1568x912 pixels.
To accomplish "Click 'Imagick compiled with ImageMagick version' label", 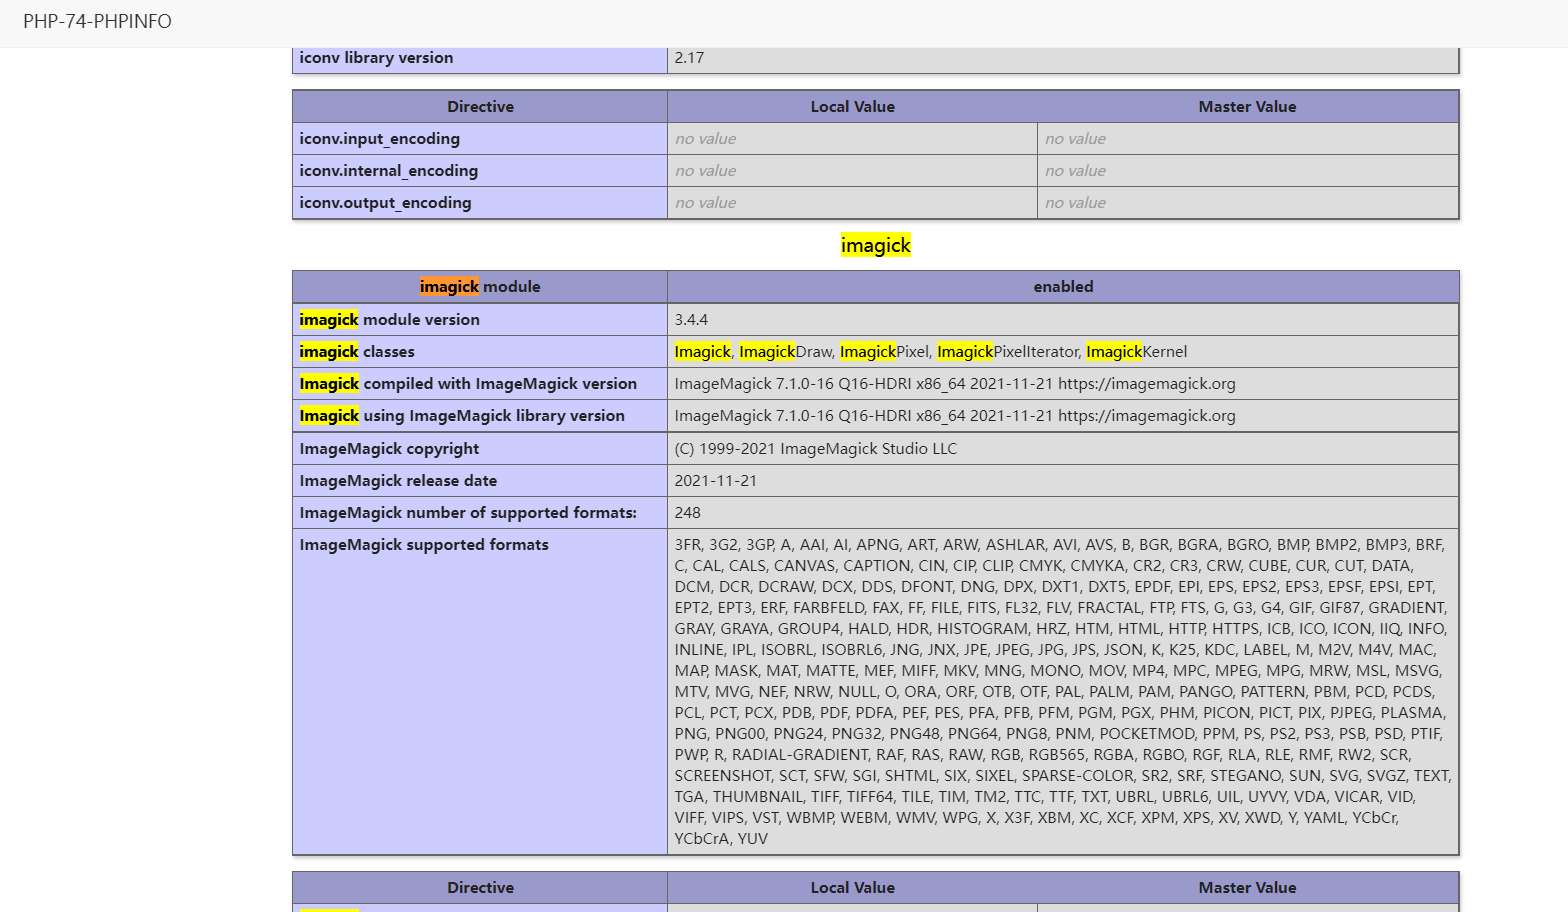I will [468, 384].
